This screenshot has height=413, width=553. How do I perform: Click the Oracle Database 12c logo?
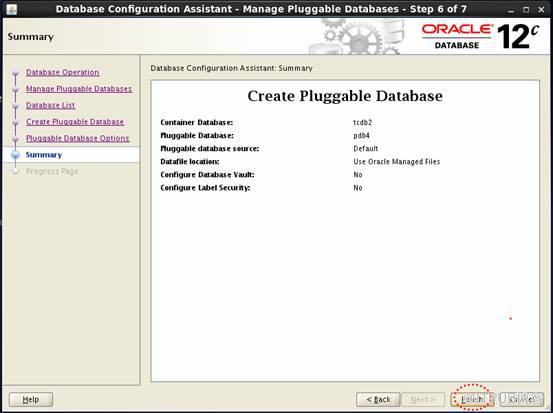(x=480, y=37)
